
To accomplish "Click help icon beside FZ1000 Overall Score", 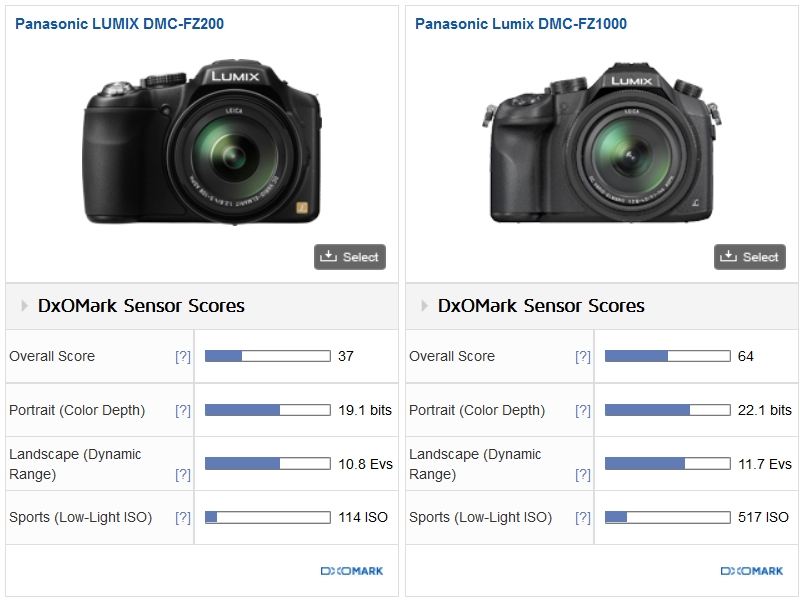I will pyautogui.click(x=583, y=356).
